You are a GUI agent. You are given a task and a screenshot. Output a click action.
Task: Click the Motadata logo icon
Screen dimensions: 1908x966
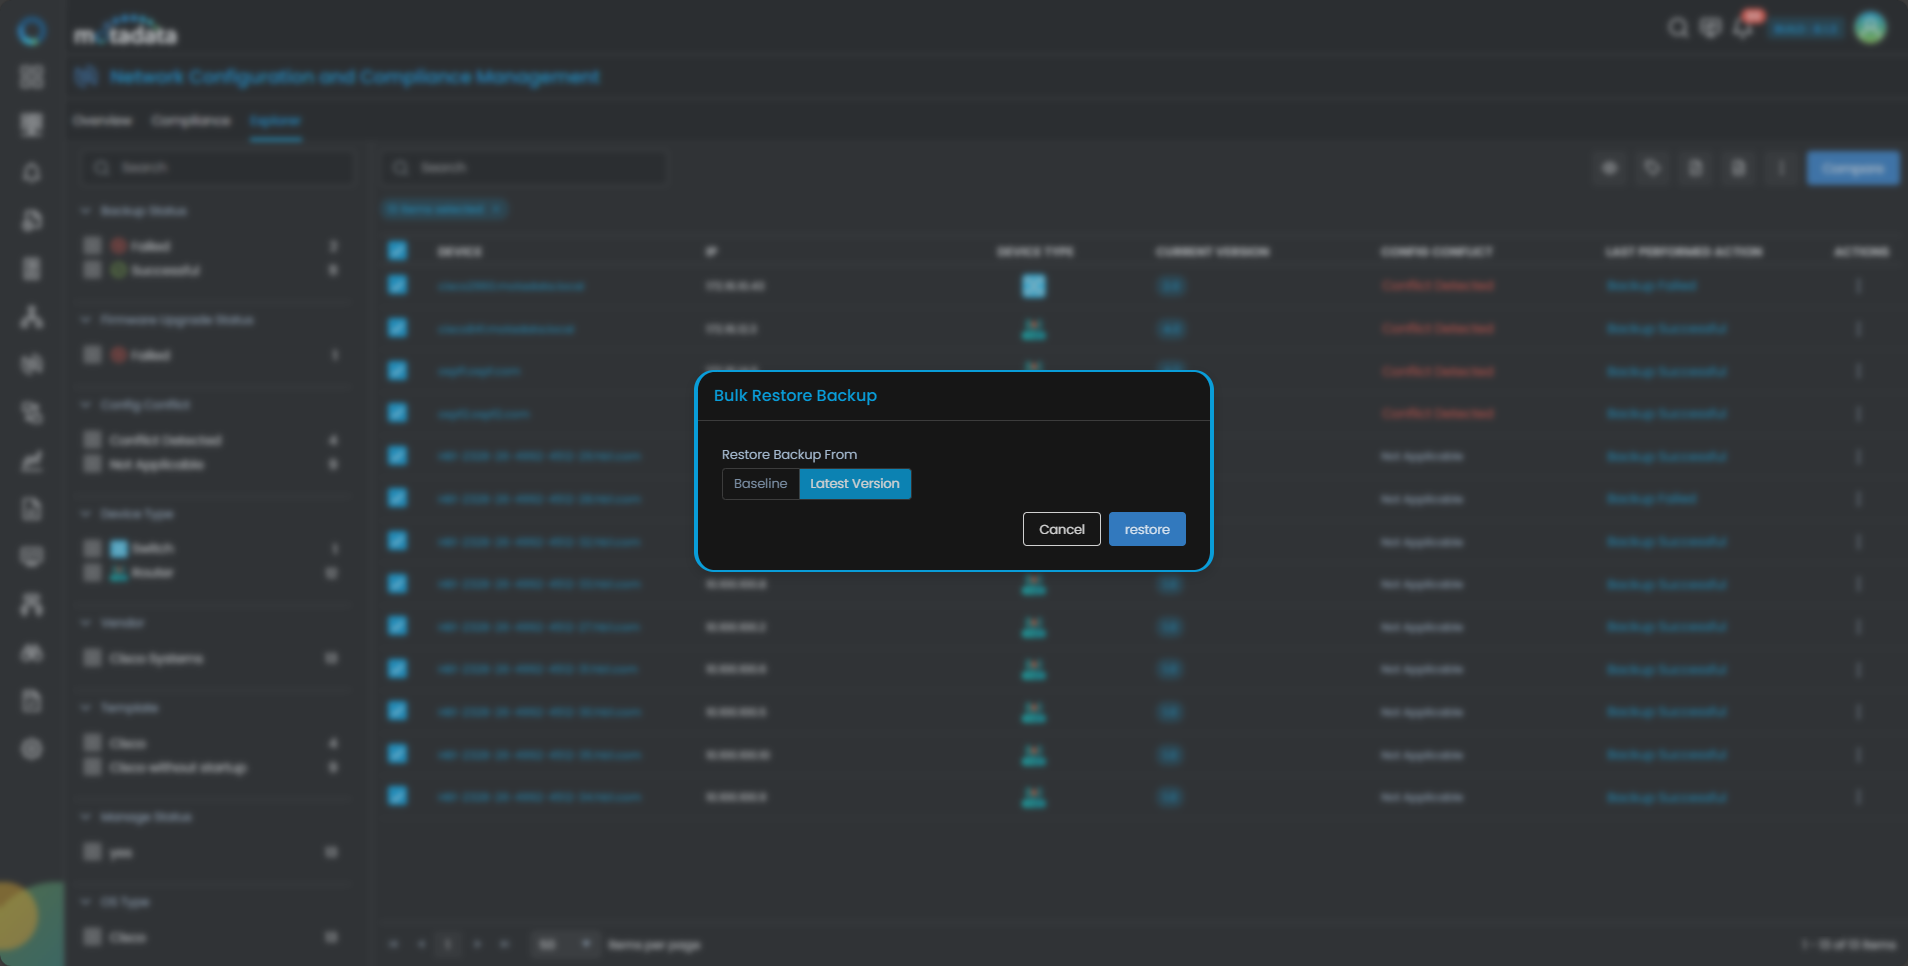point(32,31)
